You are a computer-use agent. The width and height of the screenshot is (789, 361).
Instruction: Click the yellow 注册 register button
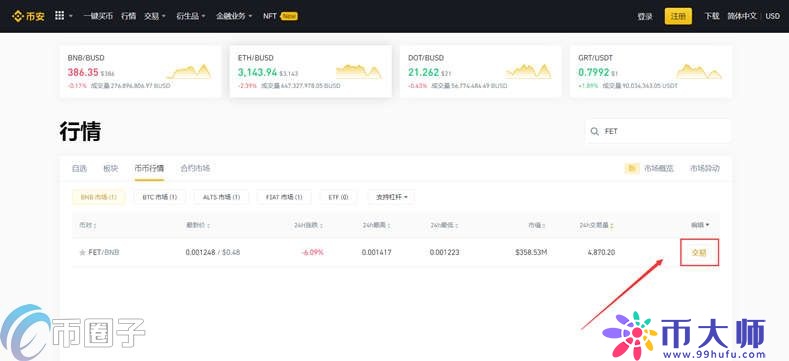tap(678, 16)
